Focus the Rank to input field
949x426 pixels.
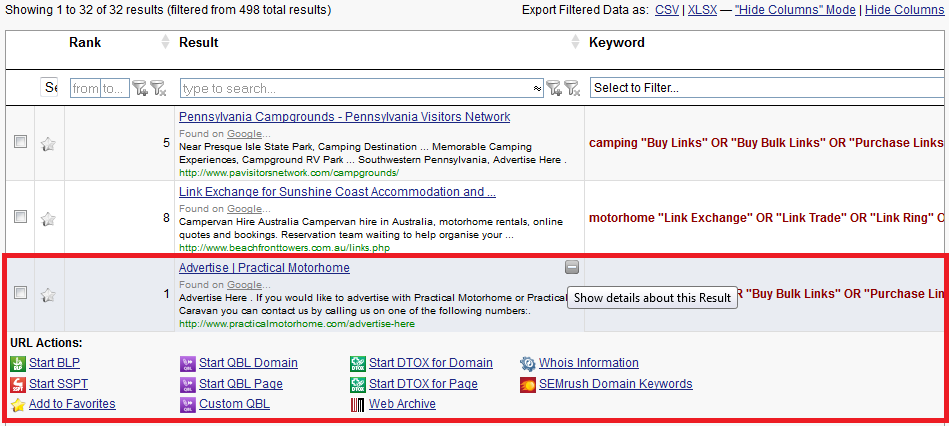pyautogui.click(x=115, y=88)
